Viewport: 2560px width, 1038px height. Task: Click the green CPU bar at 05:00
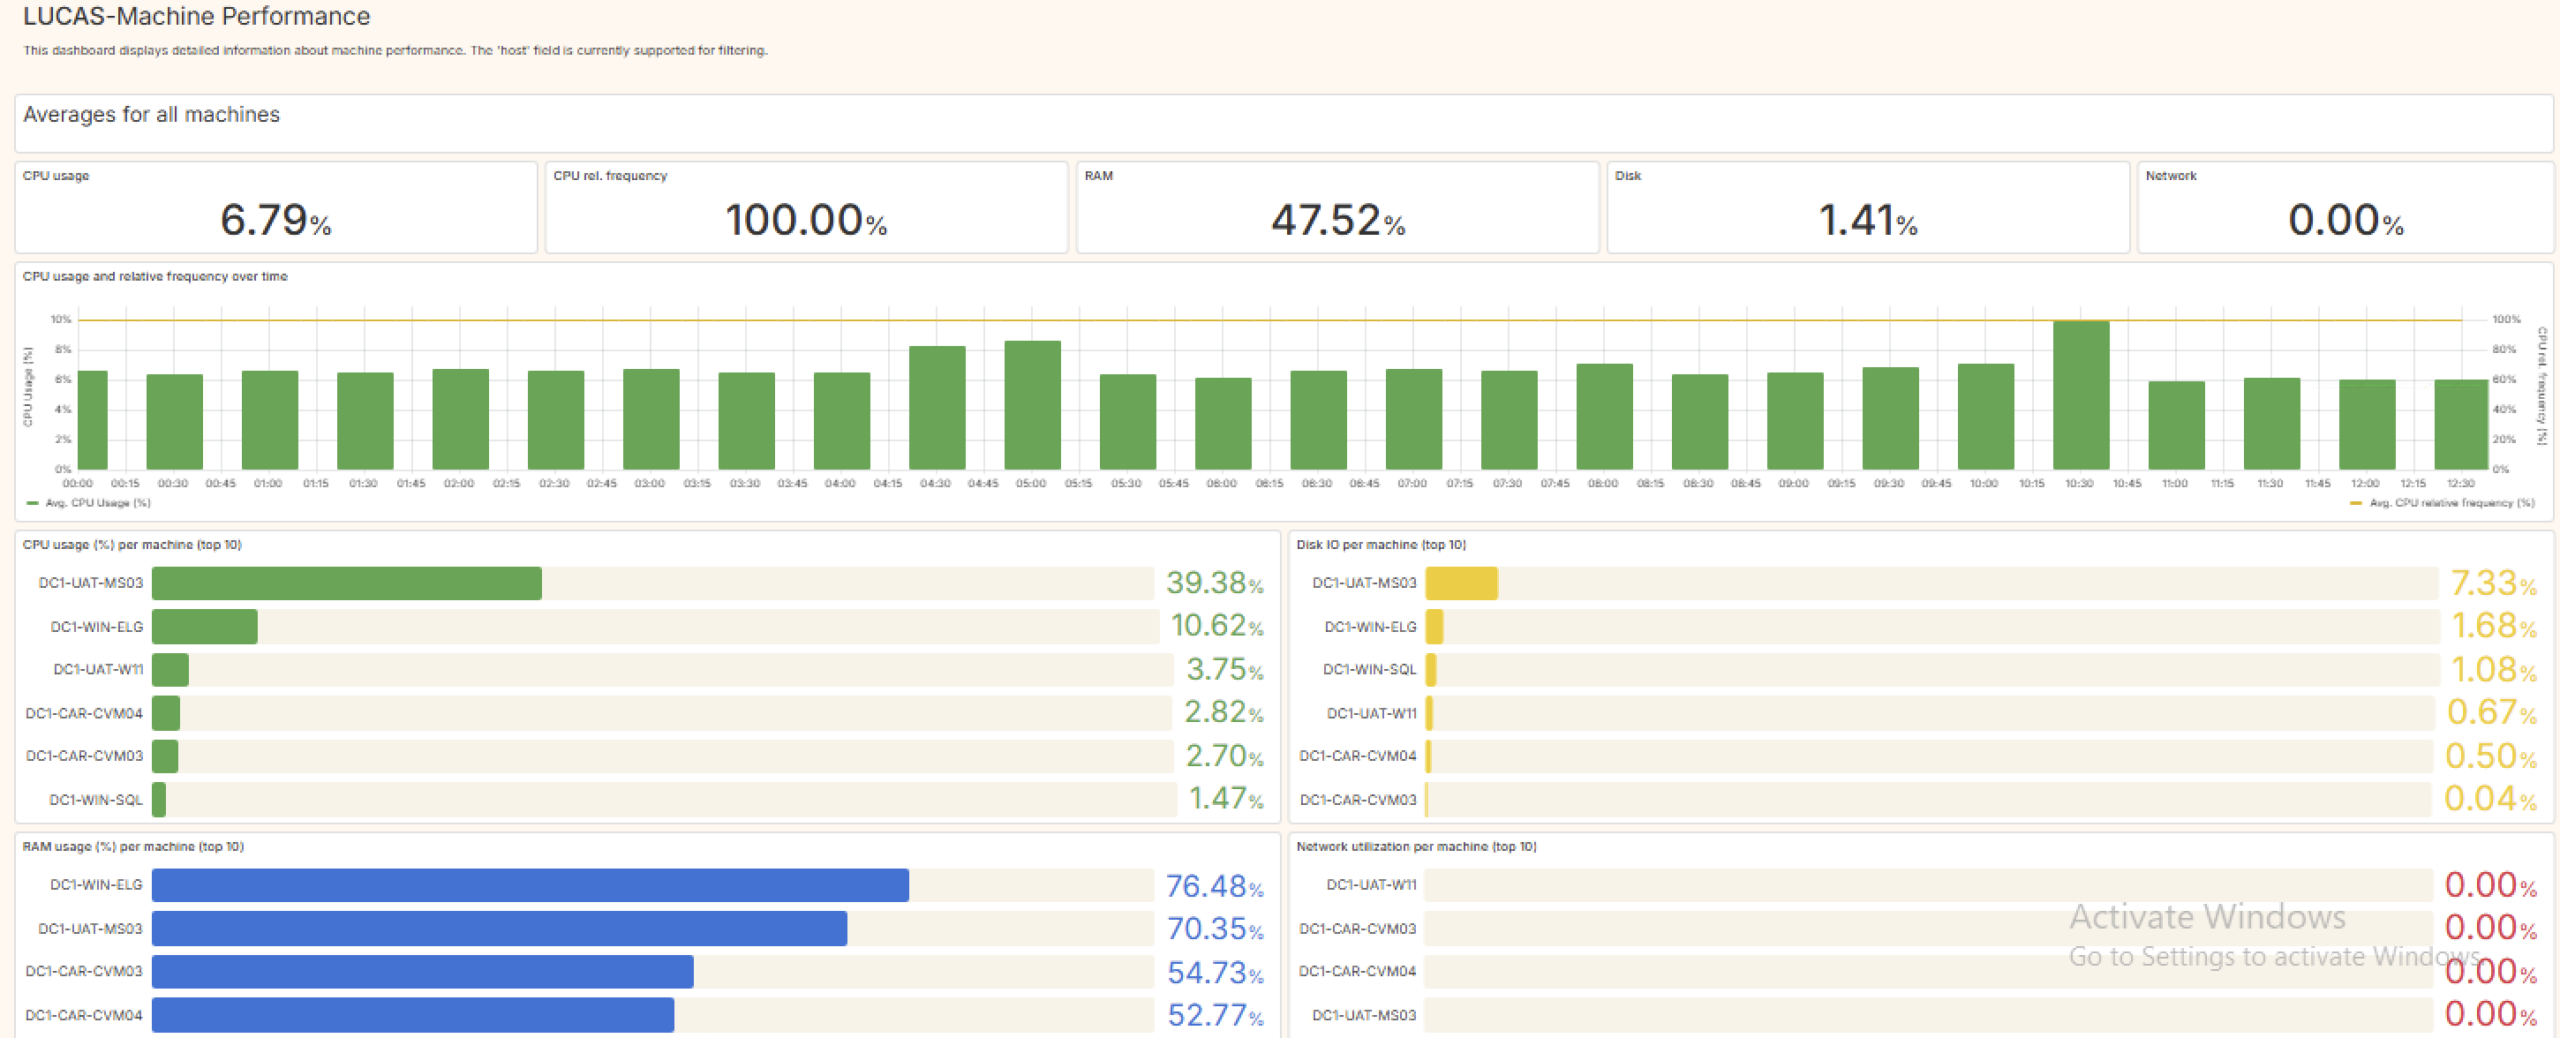(x=1032, y=405)
